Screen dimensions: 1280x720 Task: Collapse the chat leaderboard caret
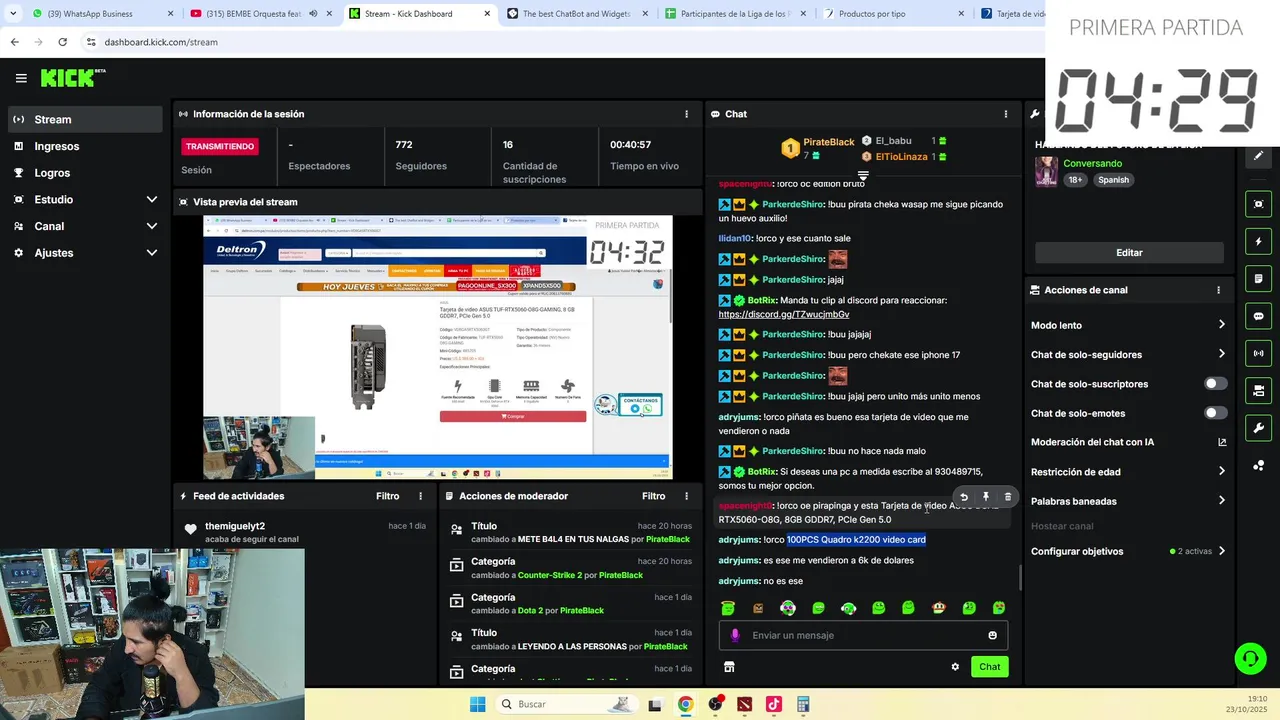(863, 176)
